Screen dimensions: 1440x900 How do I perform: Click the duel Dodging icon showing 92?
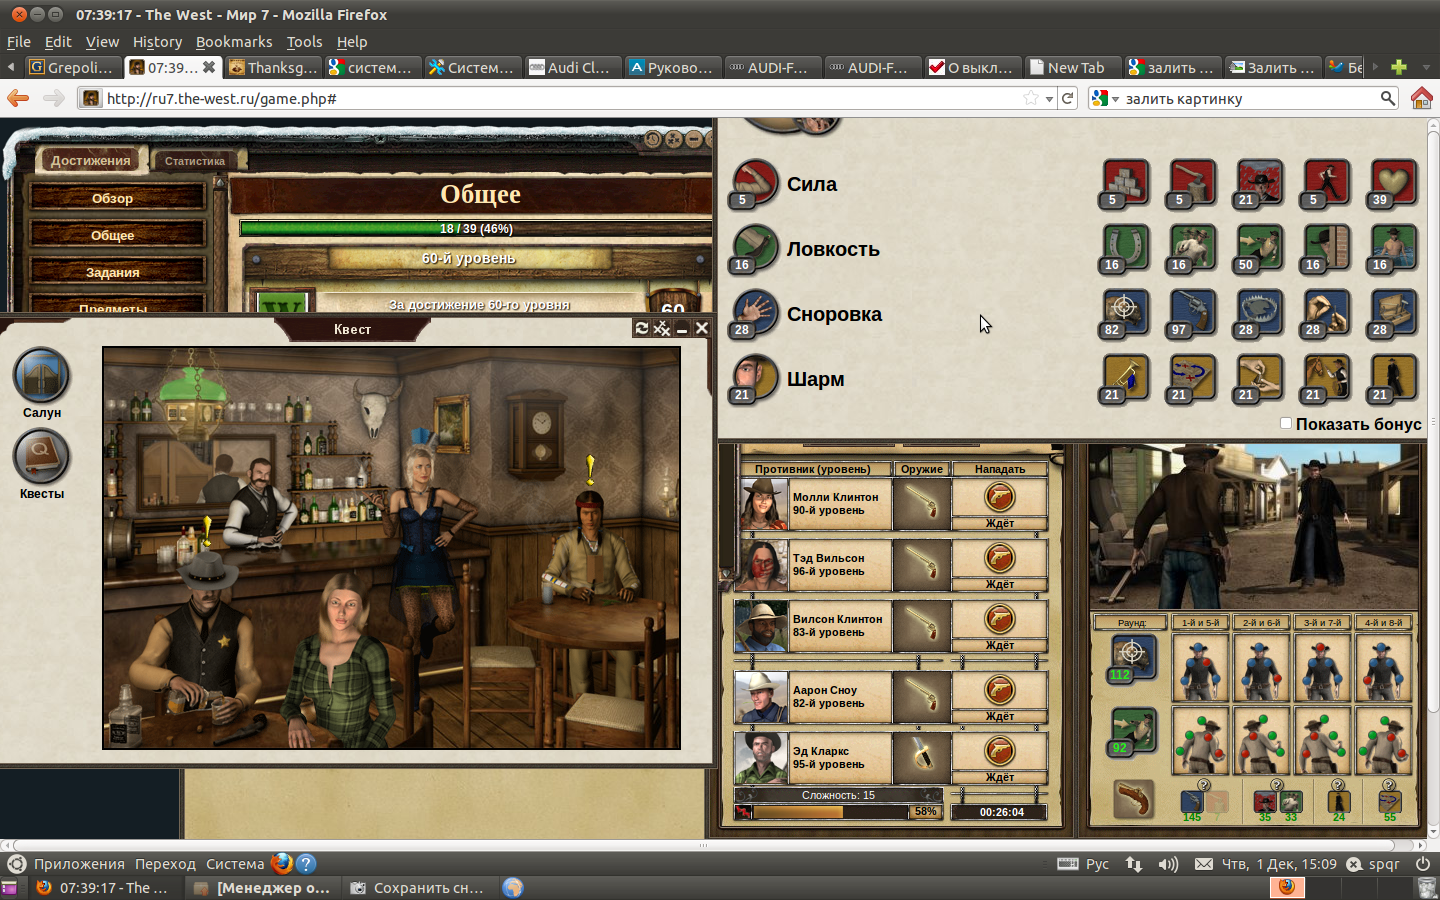click(x=1132, y=732)
